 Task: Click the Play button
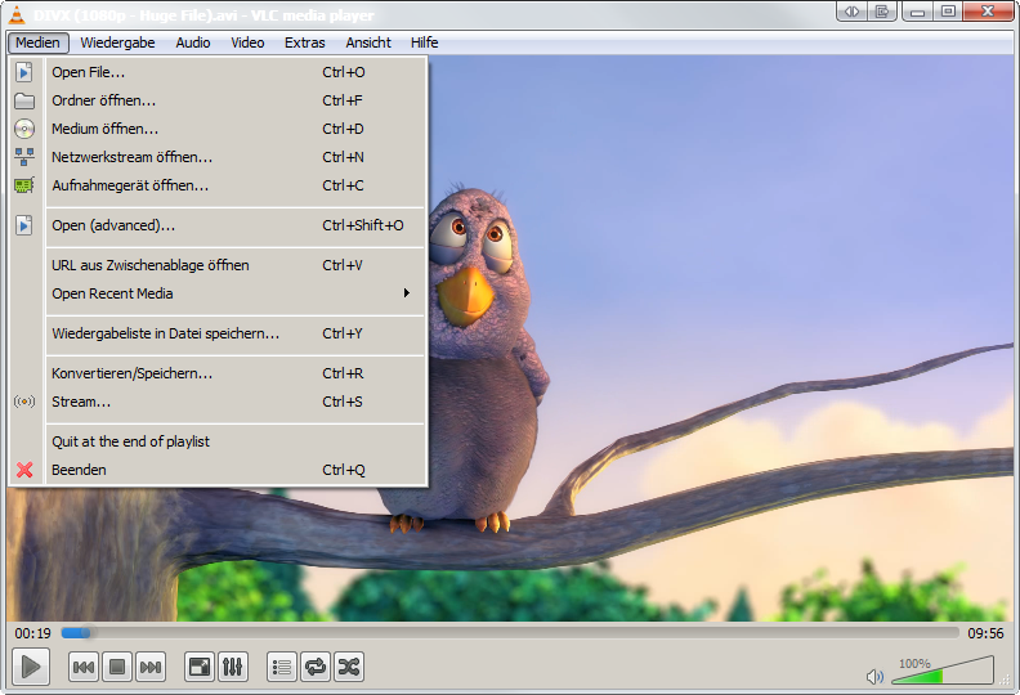[x=31, y=666]
